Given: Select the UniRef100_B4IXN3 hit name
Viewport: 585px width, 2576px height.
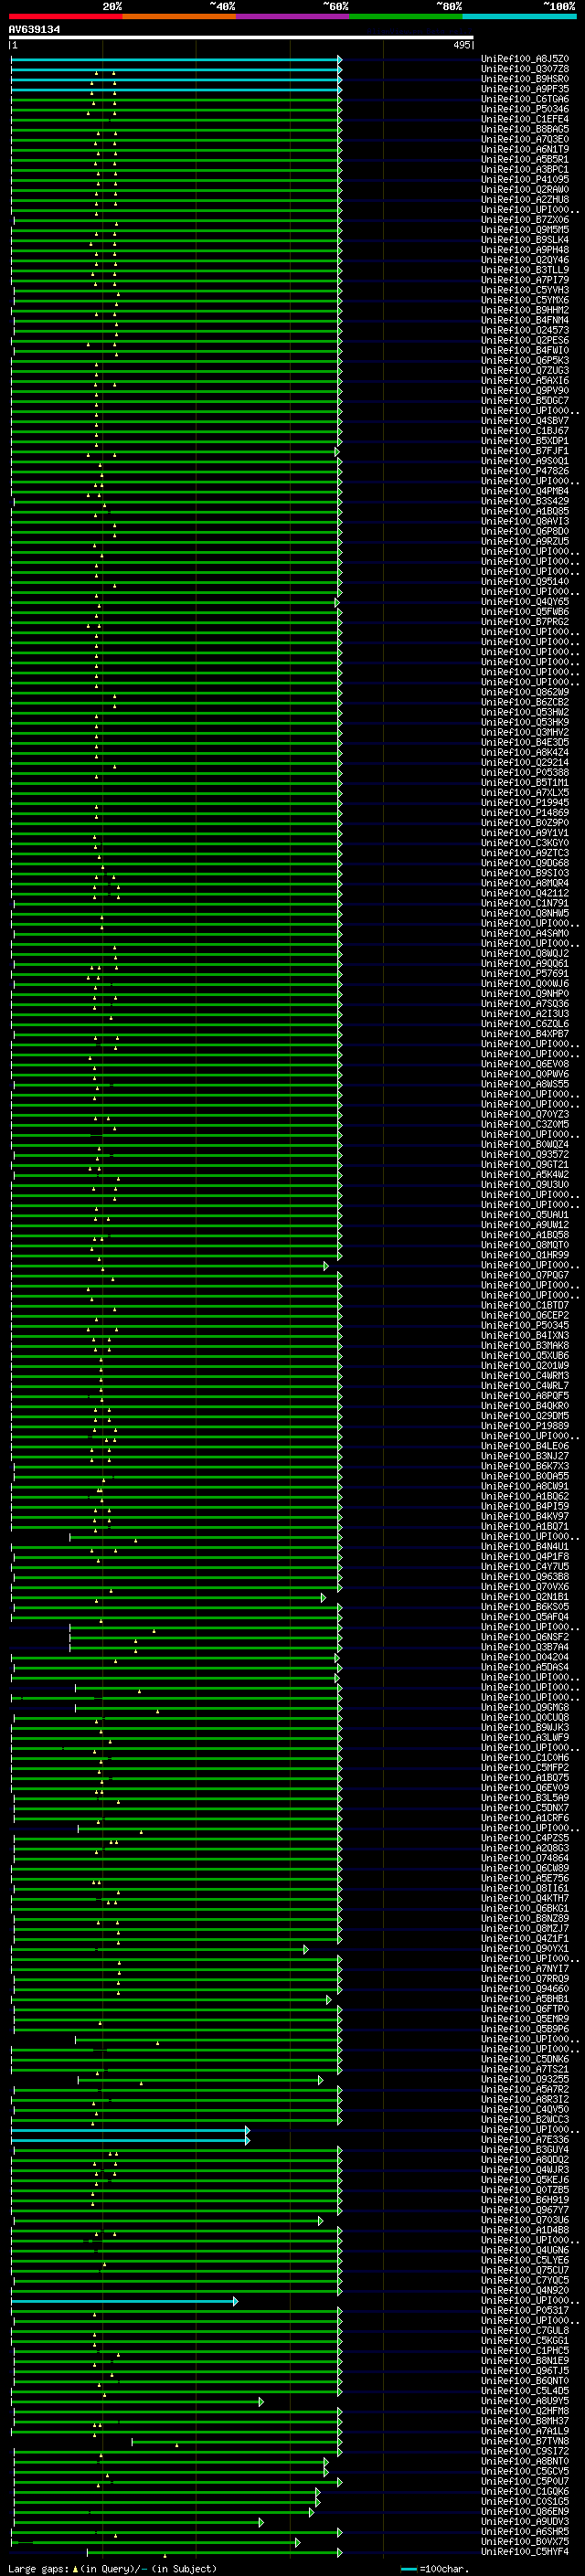Looking at the screenshot, I should click(x=525, y=1335).
